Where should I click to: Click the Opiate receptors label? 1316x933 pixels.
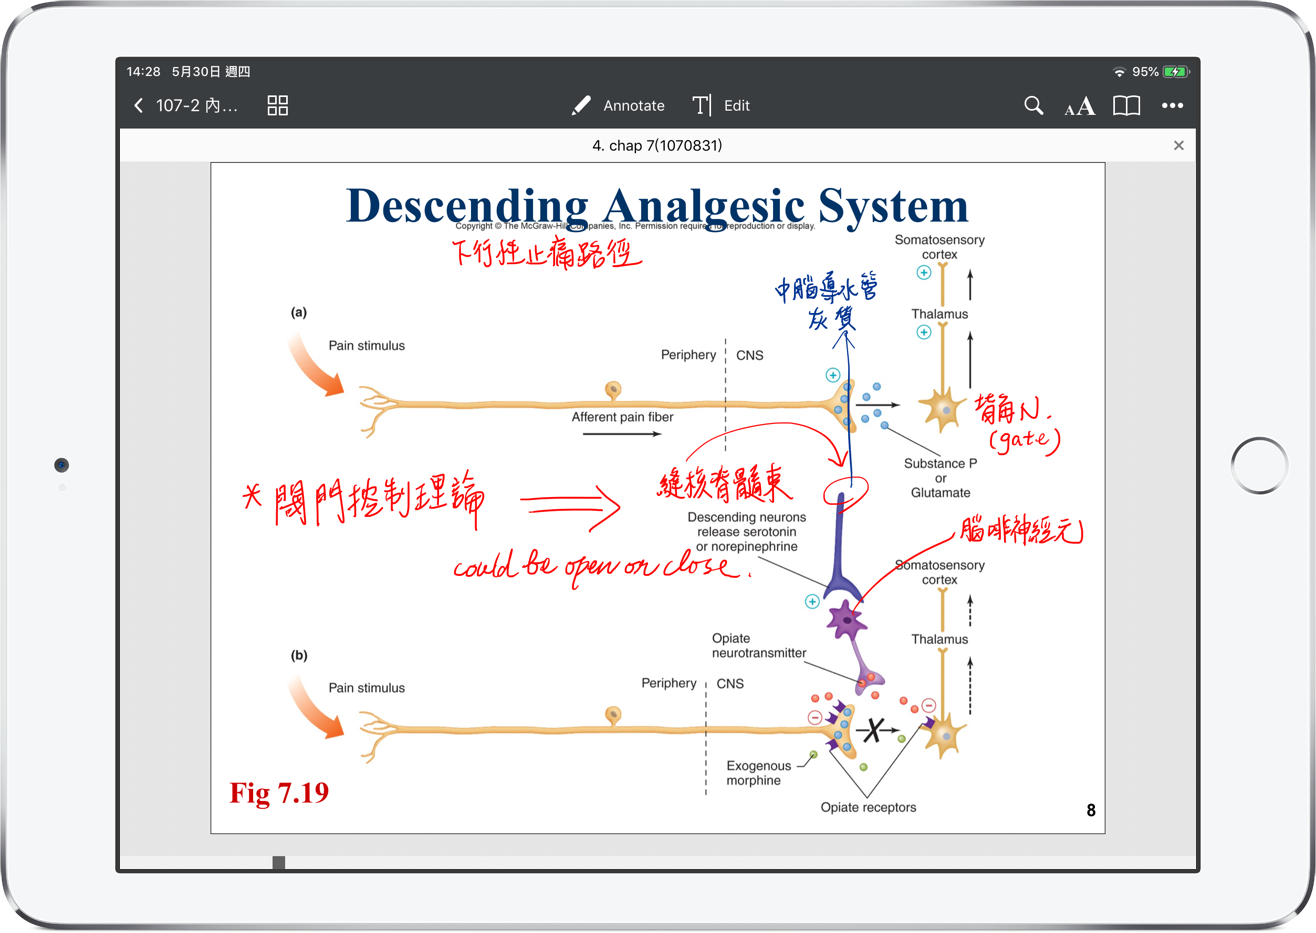[868, 807]
